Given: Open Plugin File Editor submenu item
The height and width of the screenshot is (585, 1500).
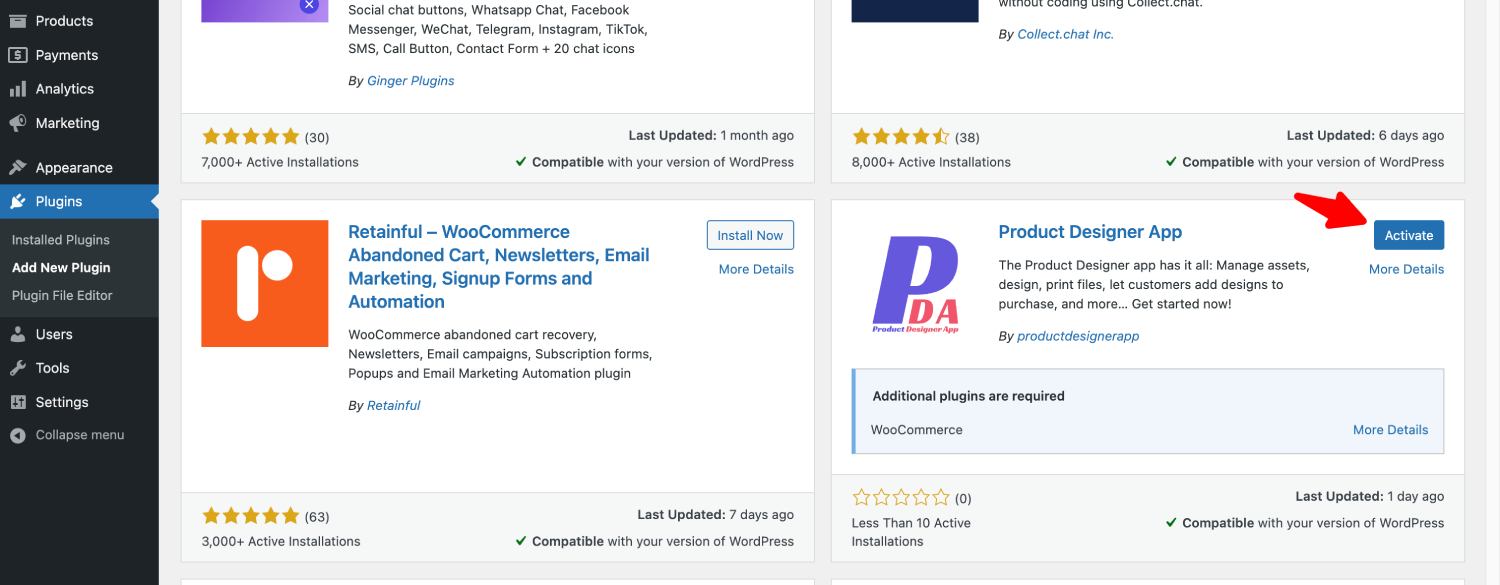Looking at the screenshot, I should pos(62,296).
